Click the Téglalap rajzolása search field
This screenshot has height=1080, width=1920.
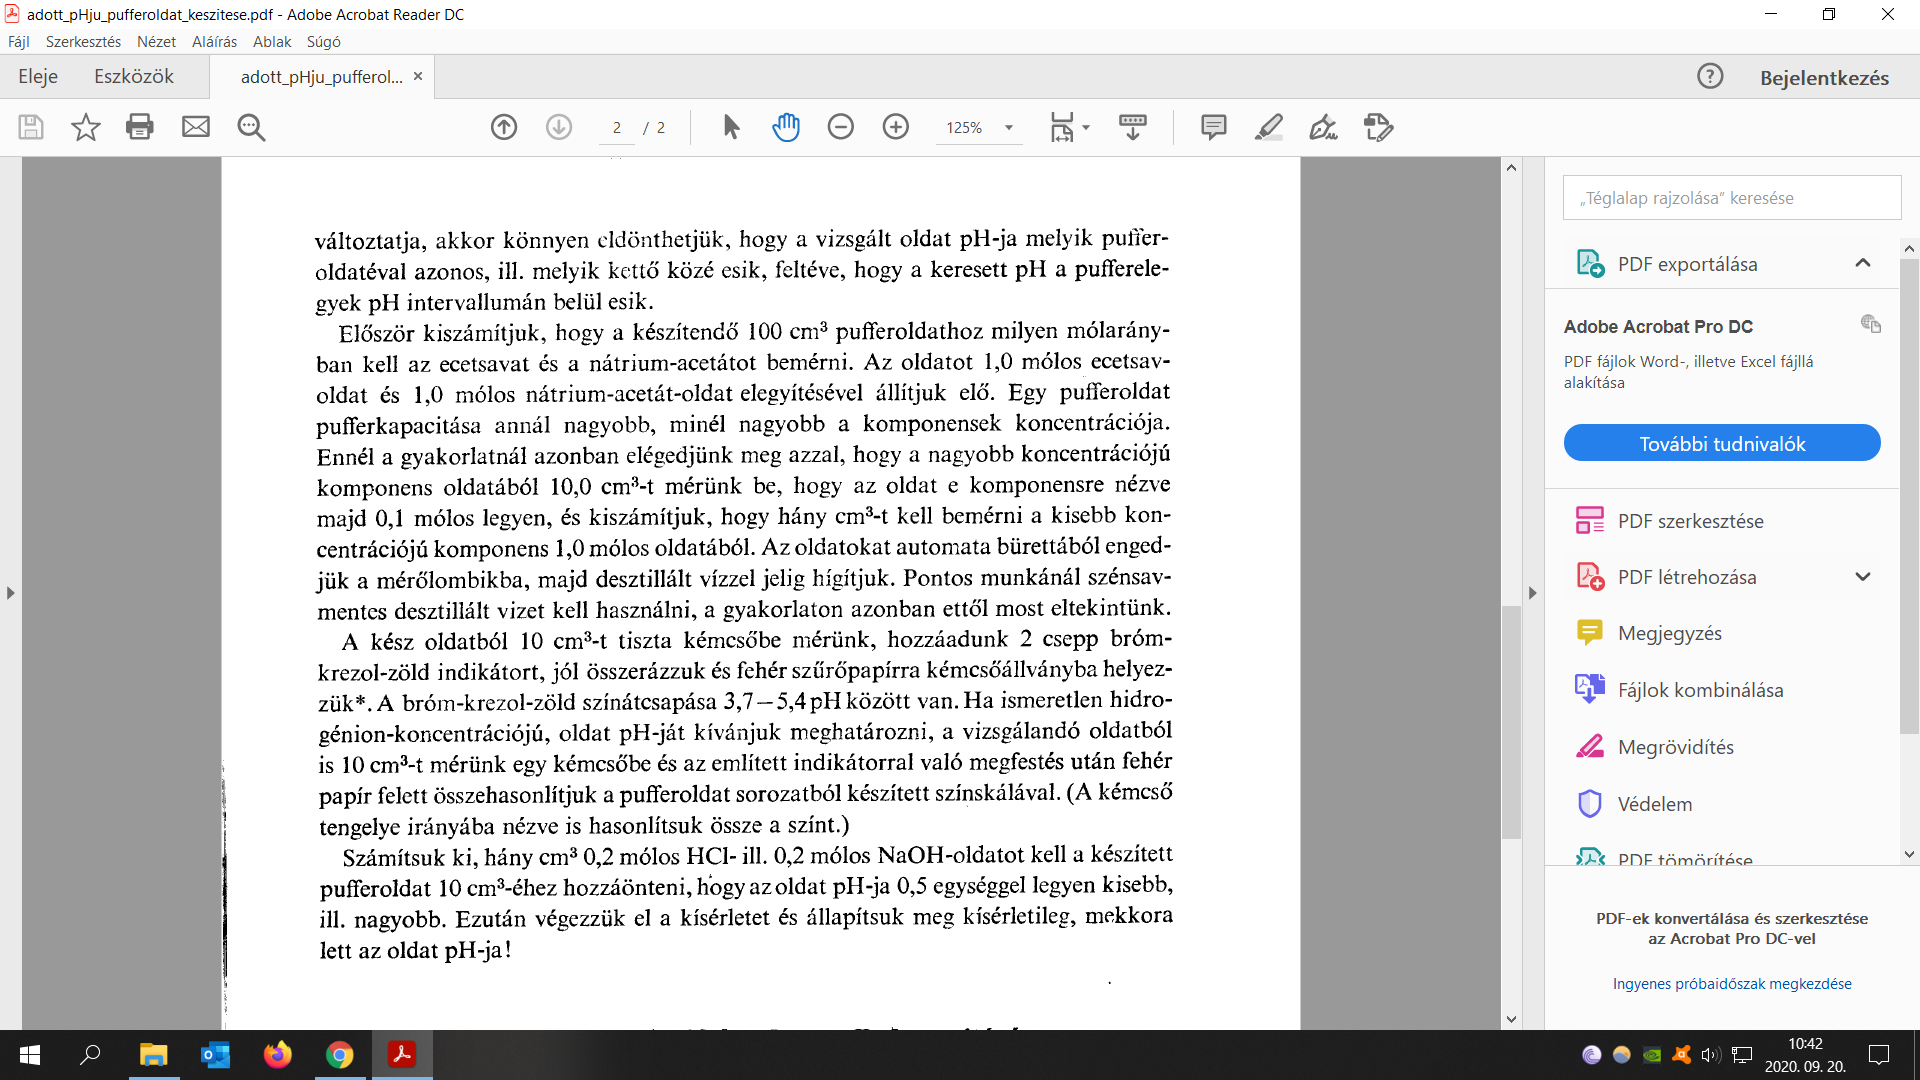point(1731,198)
